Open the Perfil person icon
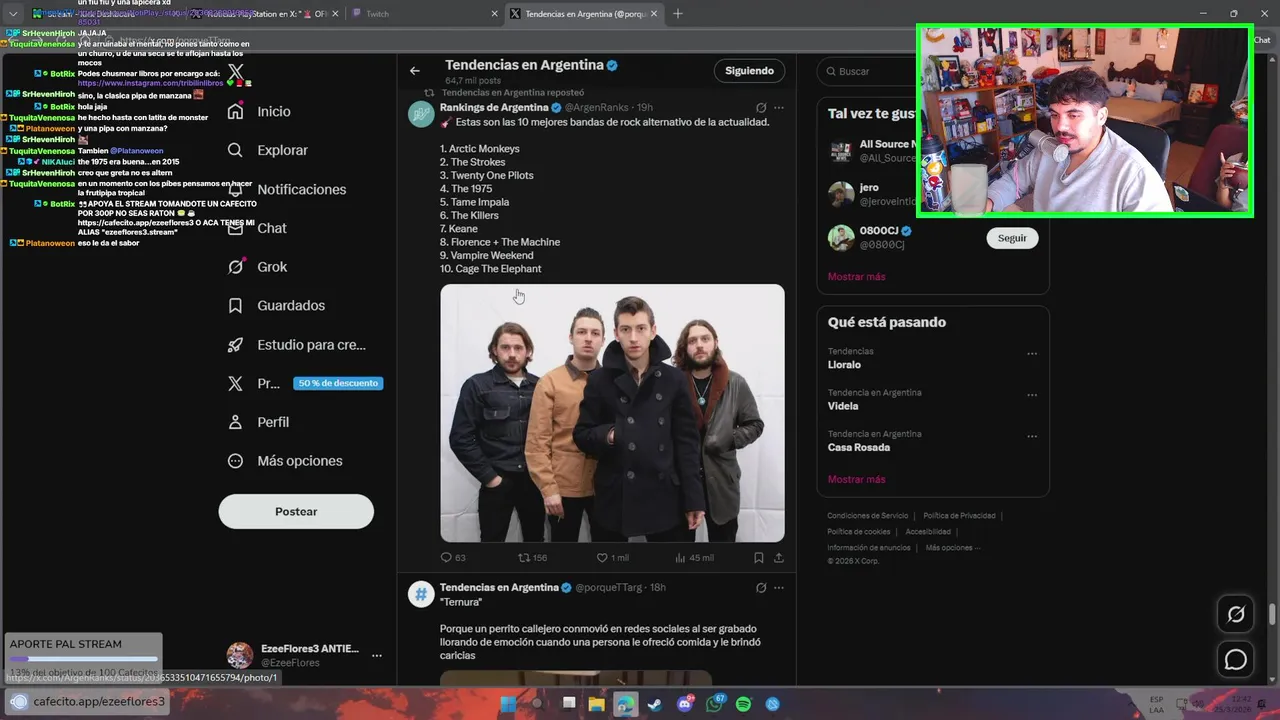 tap(235, 422)
